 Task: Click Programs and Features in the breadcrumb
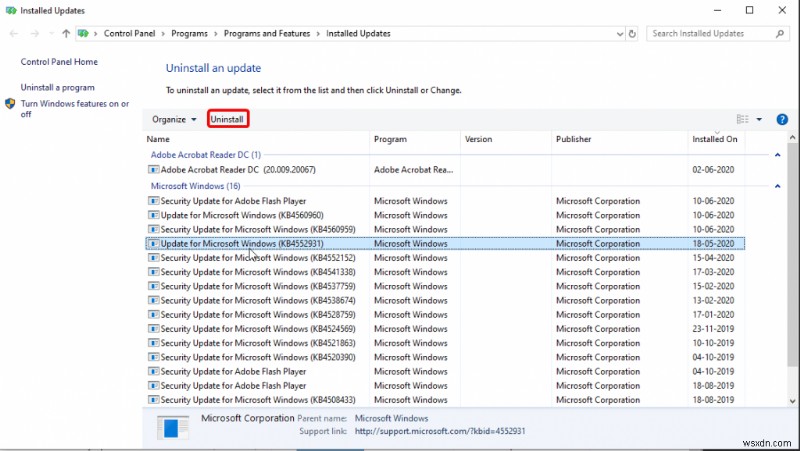pyautogui.click(x=267, y=34)
